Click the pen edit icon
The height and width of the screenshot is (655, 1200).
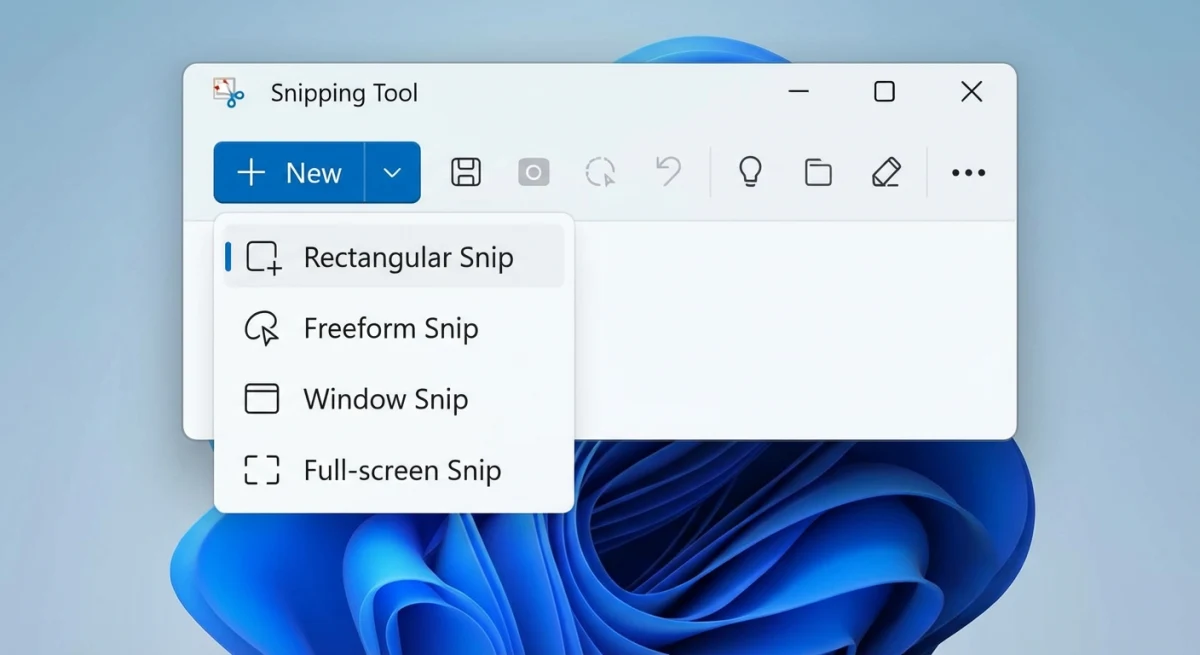click(x=886, y=172)
